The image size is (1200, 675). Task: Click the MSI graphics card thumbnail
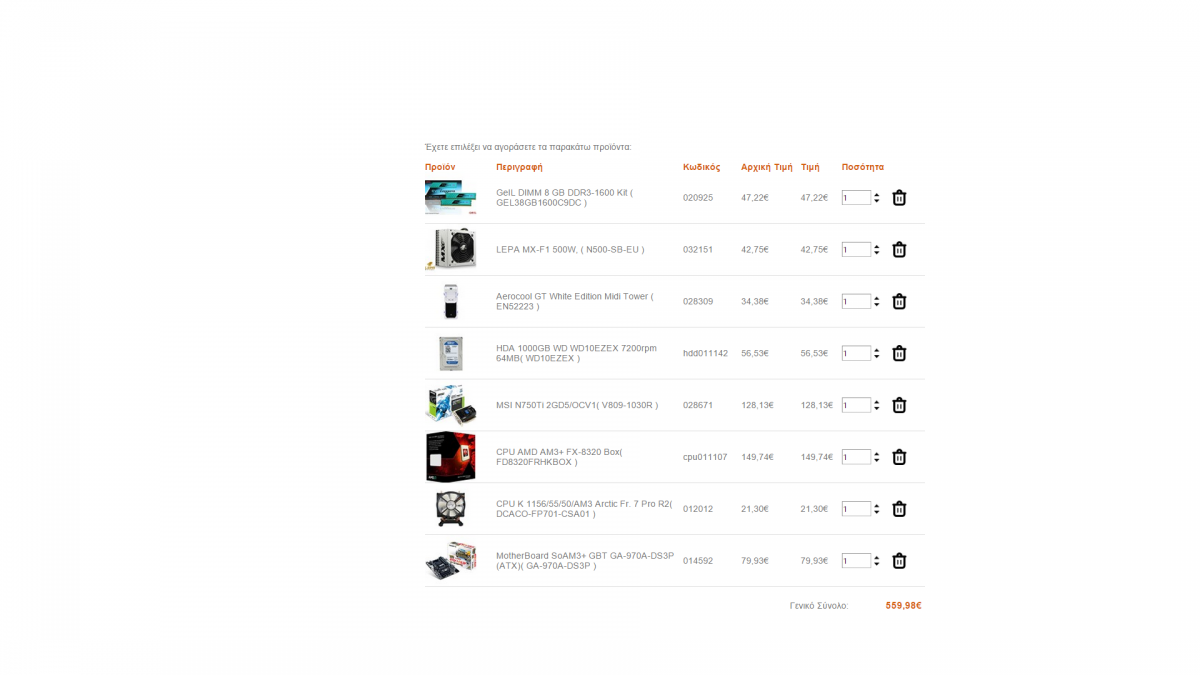[450, 405]
